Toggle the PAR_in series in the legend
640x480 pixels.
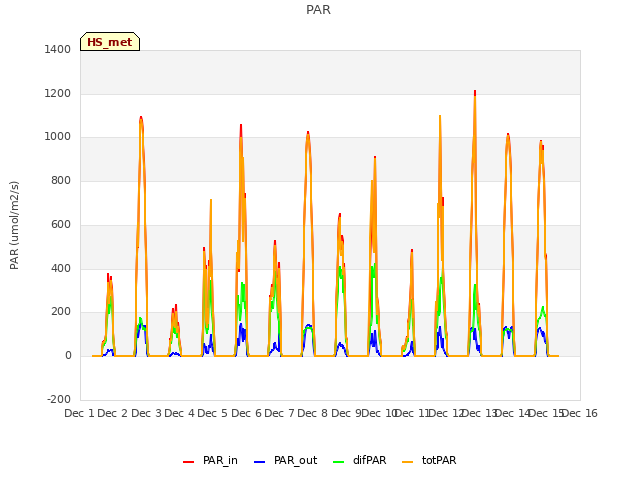click(210, 460)
